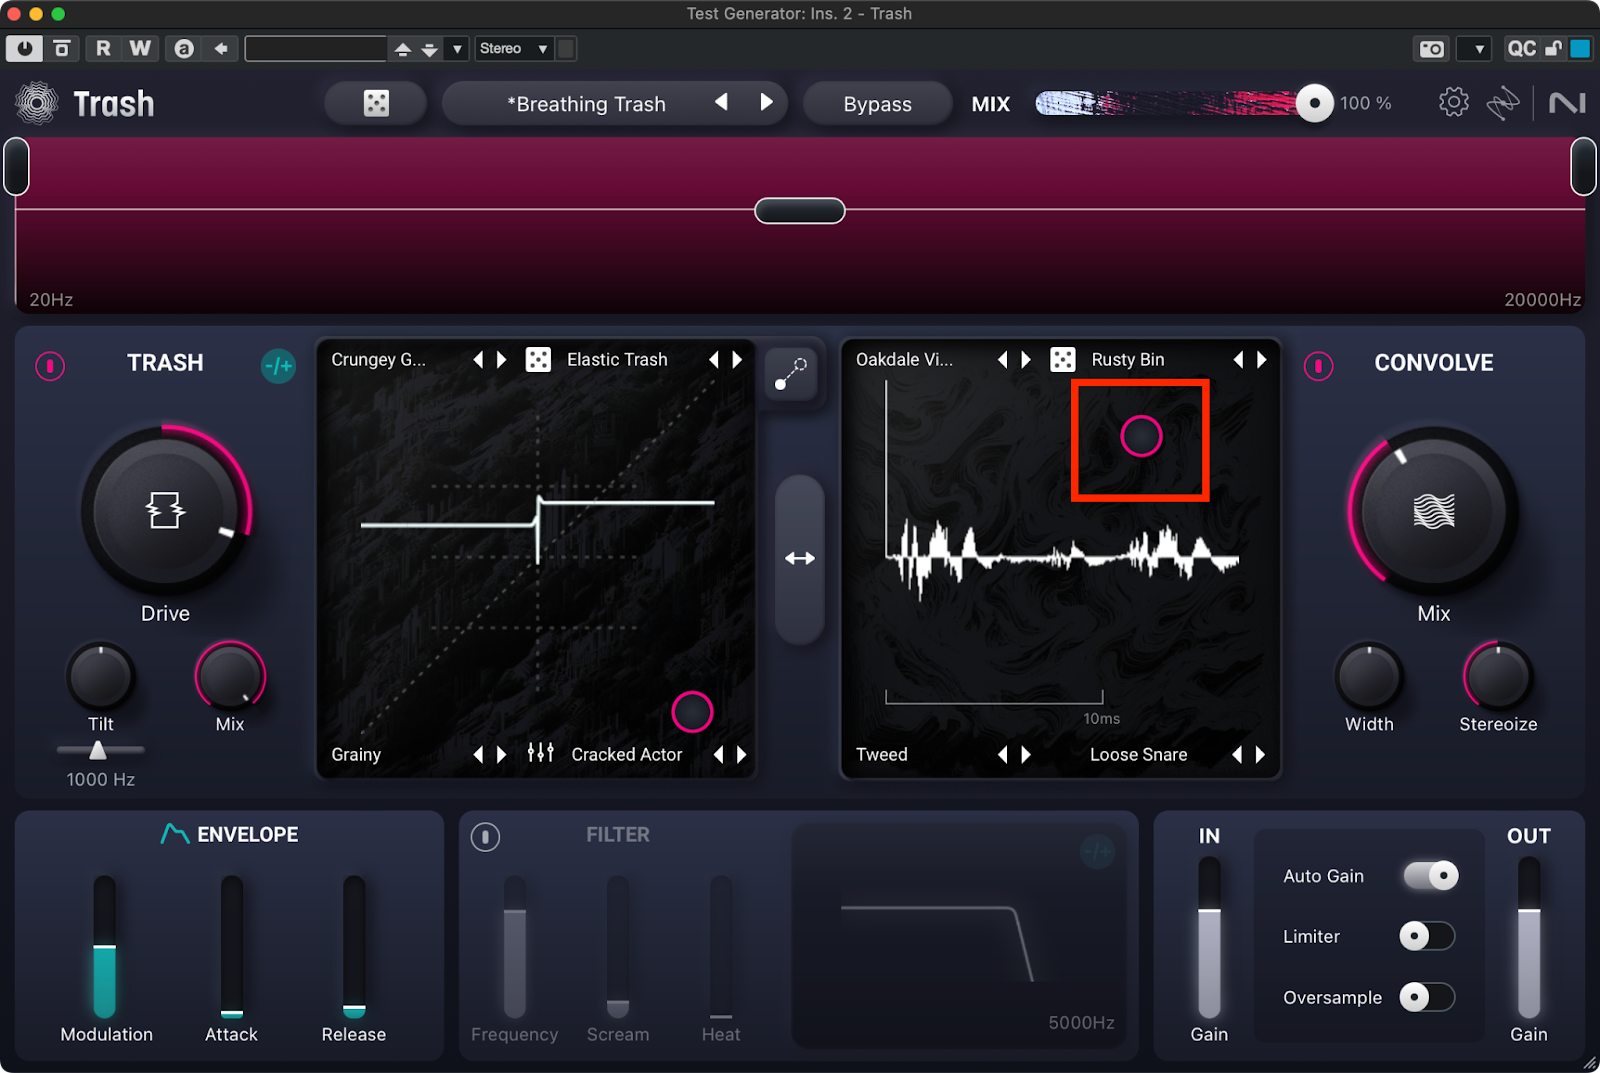Screen dimensions: 1600x1073
Task: Toggle the plugin power button in host toolbar
Action: 24,48
